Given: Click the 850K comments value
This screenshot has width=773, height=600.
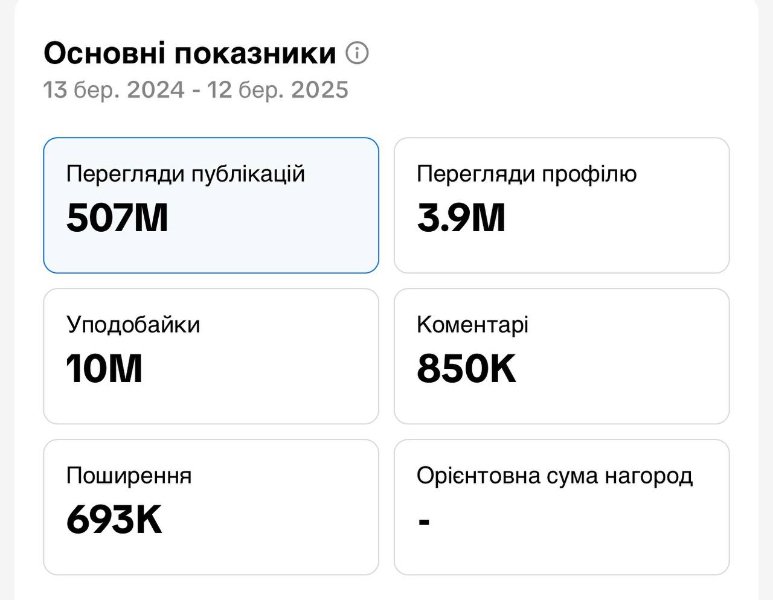Looking at the screenshot, I should (x=467, y=369).
